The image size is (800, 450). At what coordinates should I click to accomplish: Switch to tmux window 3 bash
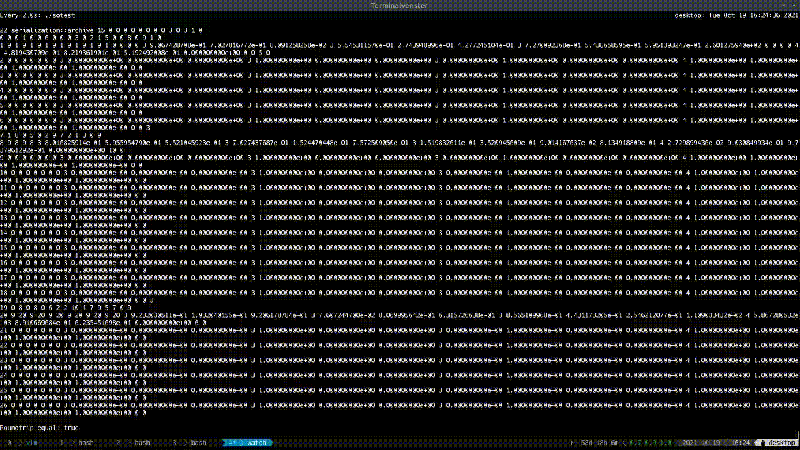pos(190,443)
